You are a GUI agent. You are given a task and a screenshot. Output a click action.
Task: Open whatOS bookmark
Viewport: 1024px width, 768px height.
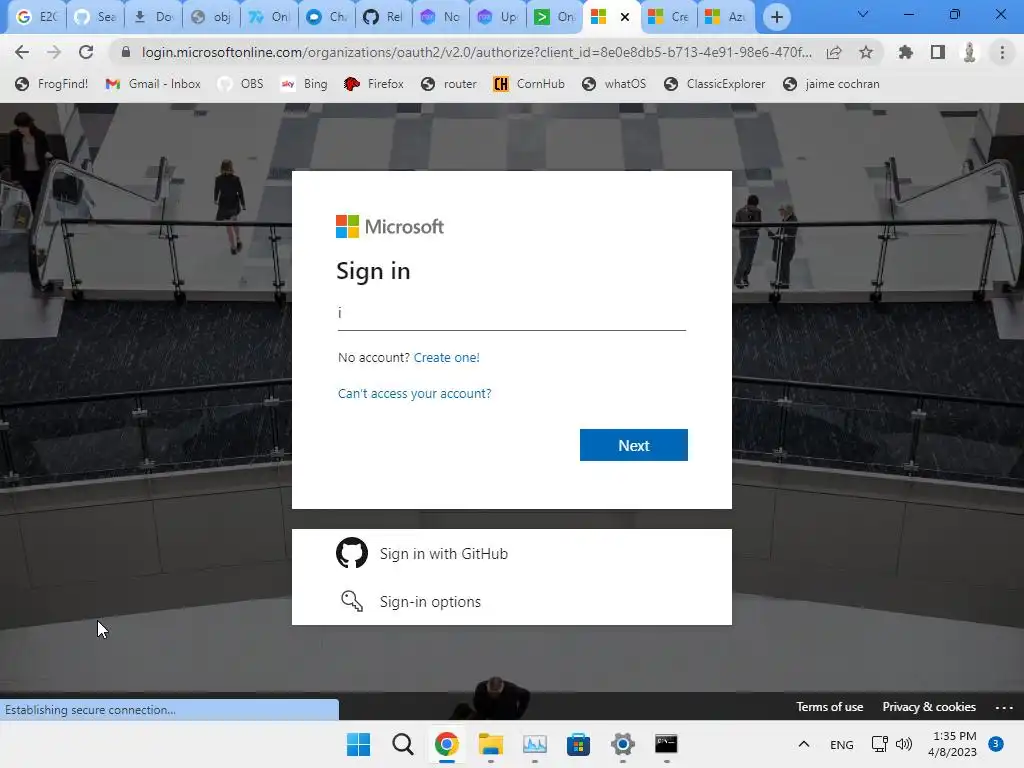[614, 84]
